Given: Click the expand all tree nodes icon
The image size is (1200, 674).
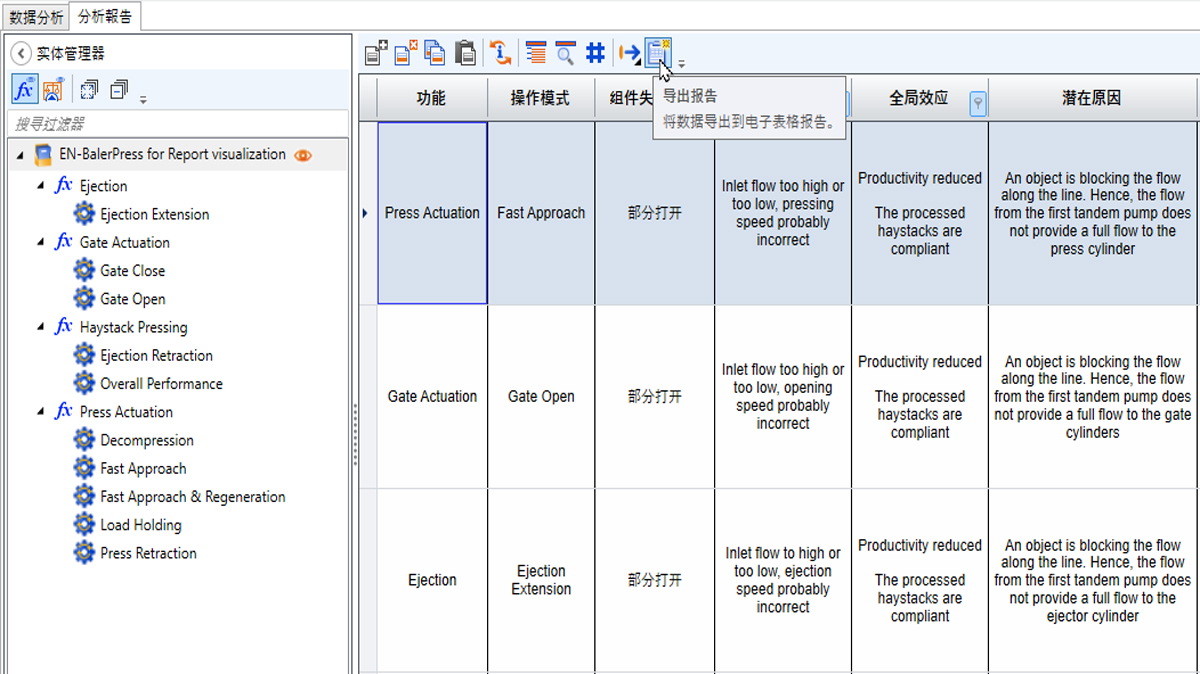Looking at the screenshot, I should click(x=89, y=89).
